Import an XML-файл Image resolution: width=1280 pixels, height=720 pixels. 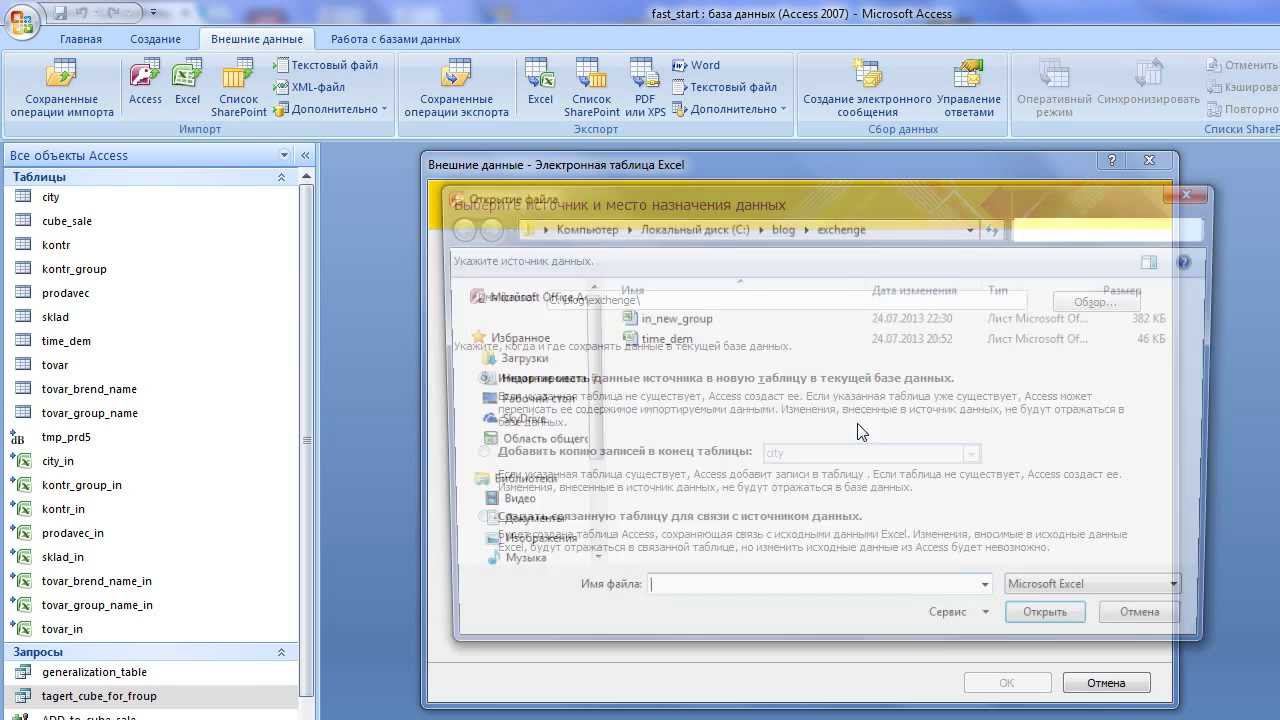tap(310, 87)
